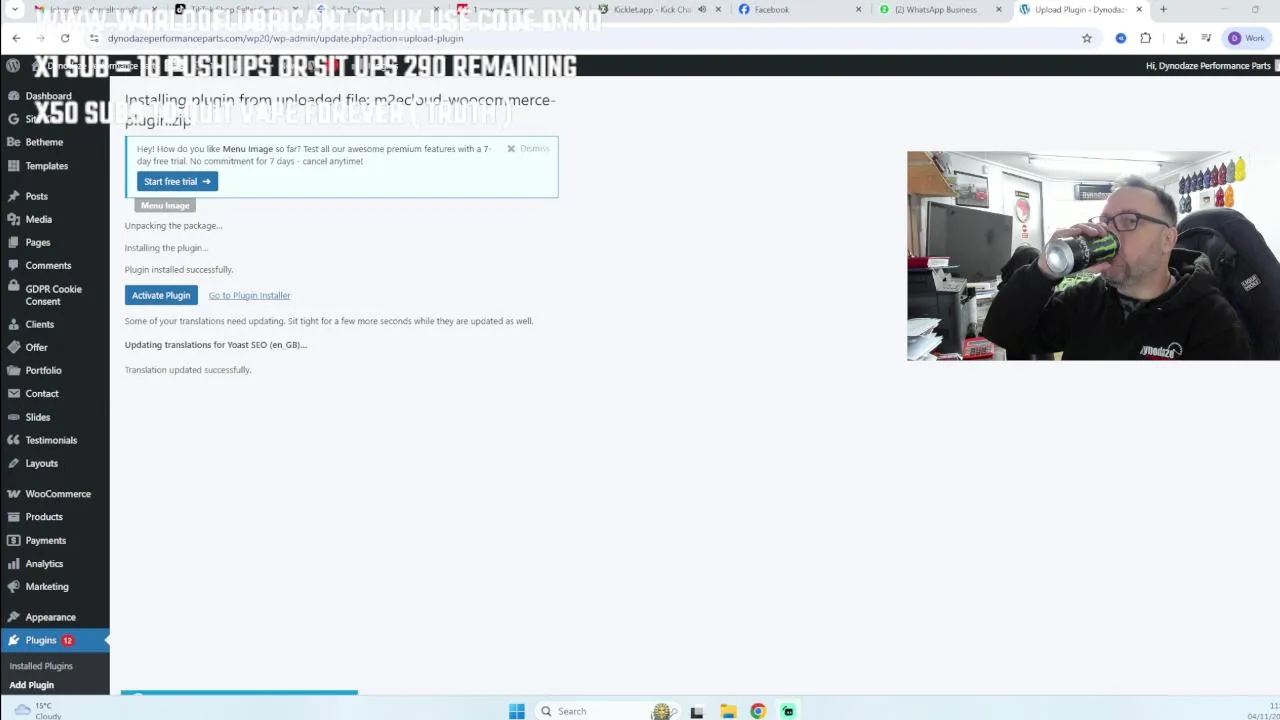
Task: Click 'Translation updated successfully.' text
Action: 188,370
